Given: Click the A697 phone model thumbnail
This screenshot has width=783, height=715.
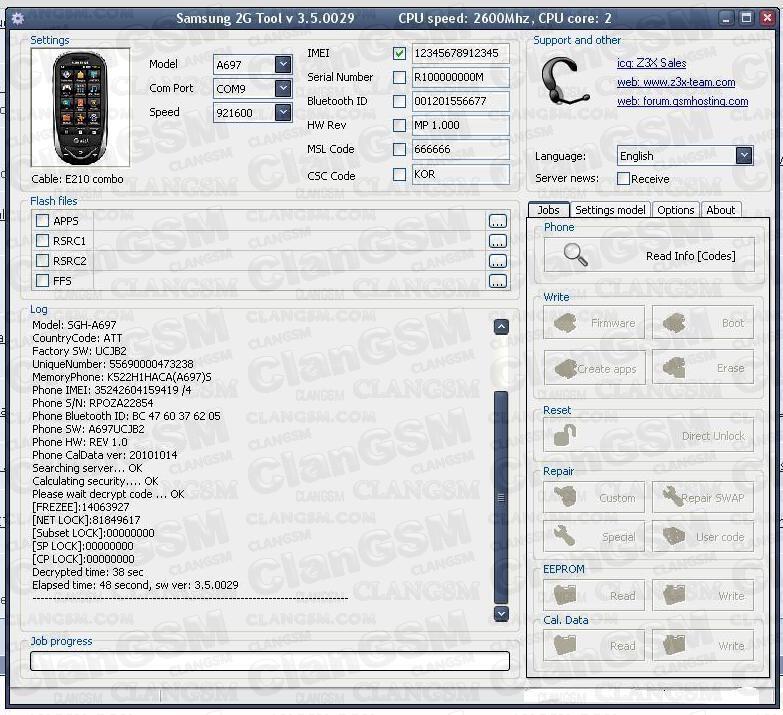Looking at the screenshot, I should coord(80,108).
